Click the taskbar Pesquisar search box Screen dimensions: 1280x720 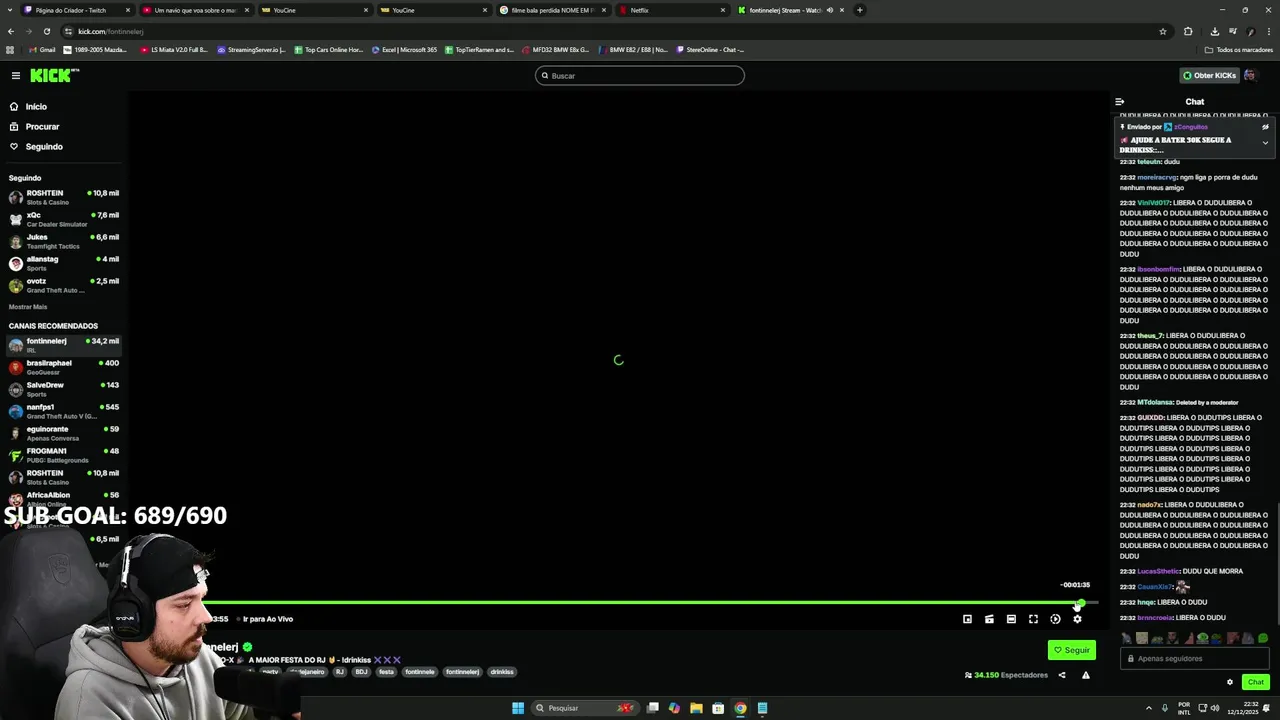pyautogui.click(x=585, y=708)
